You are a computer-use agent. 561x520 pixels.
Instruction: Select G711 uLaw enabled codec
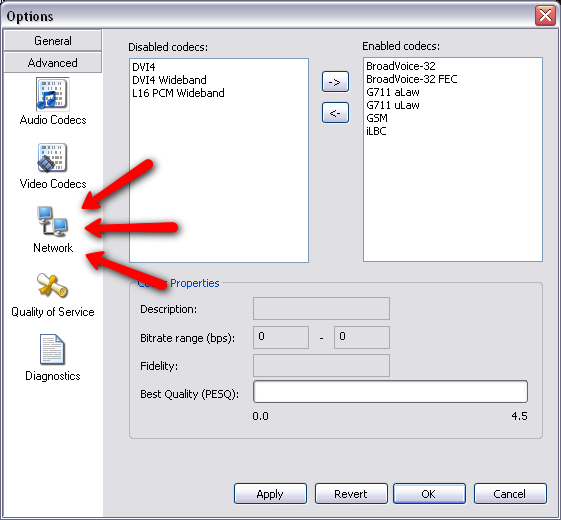[393, 105]
